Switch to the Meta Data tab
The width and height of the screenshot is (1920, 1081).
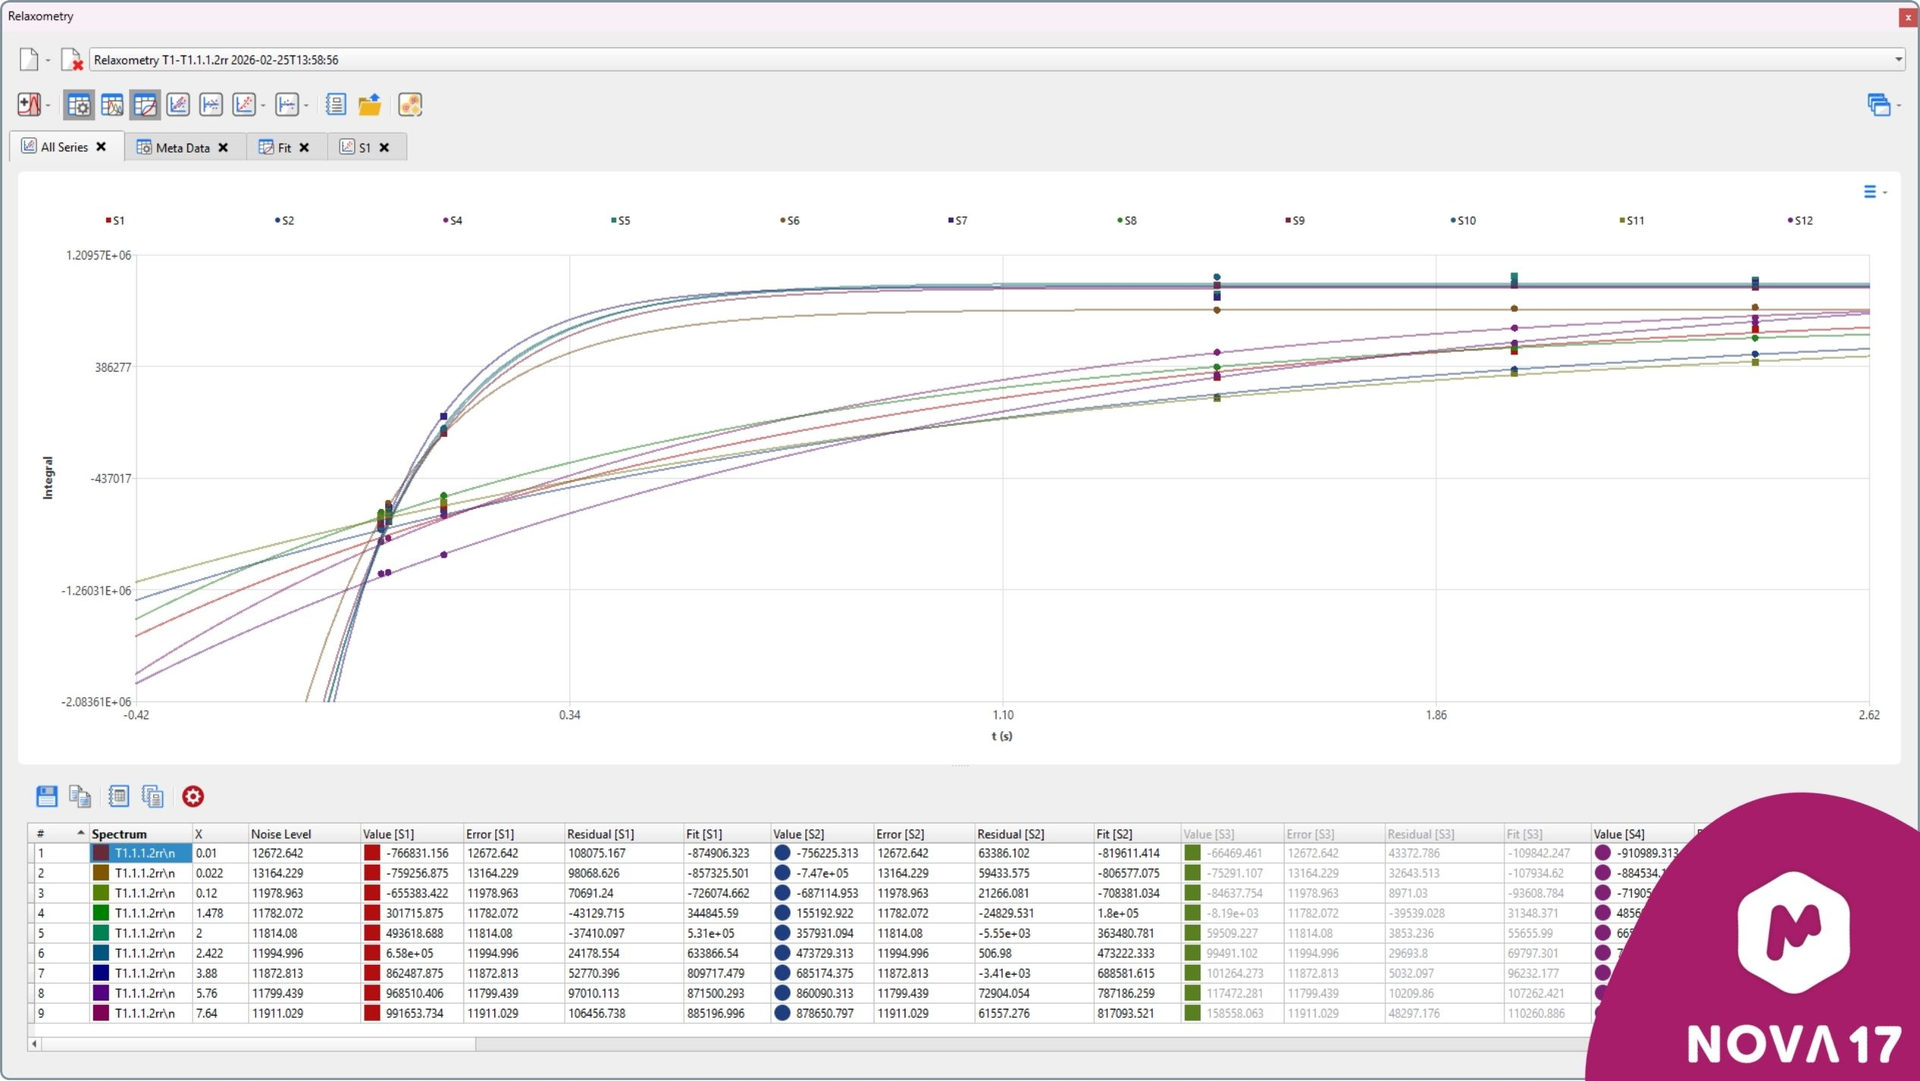[x=182, y=147]
